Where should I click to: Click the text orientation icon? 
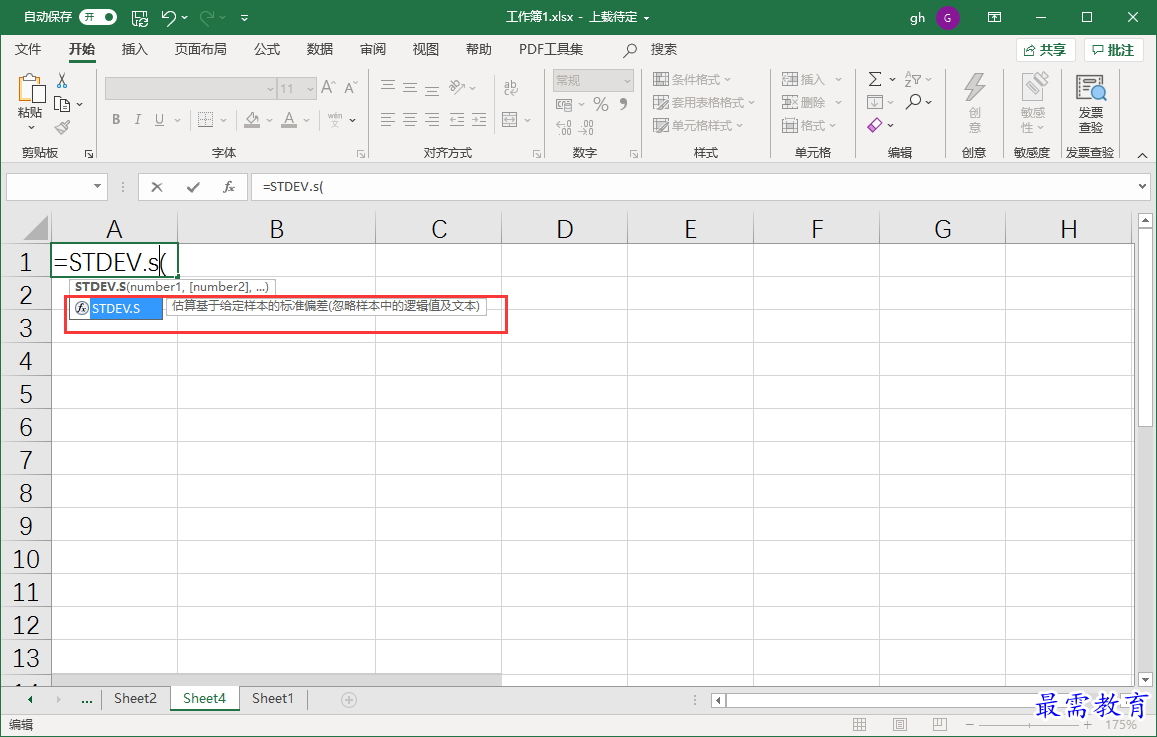(457, 87)
